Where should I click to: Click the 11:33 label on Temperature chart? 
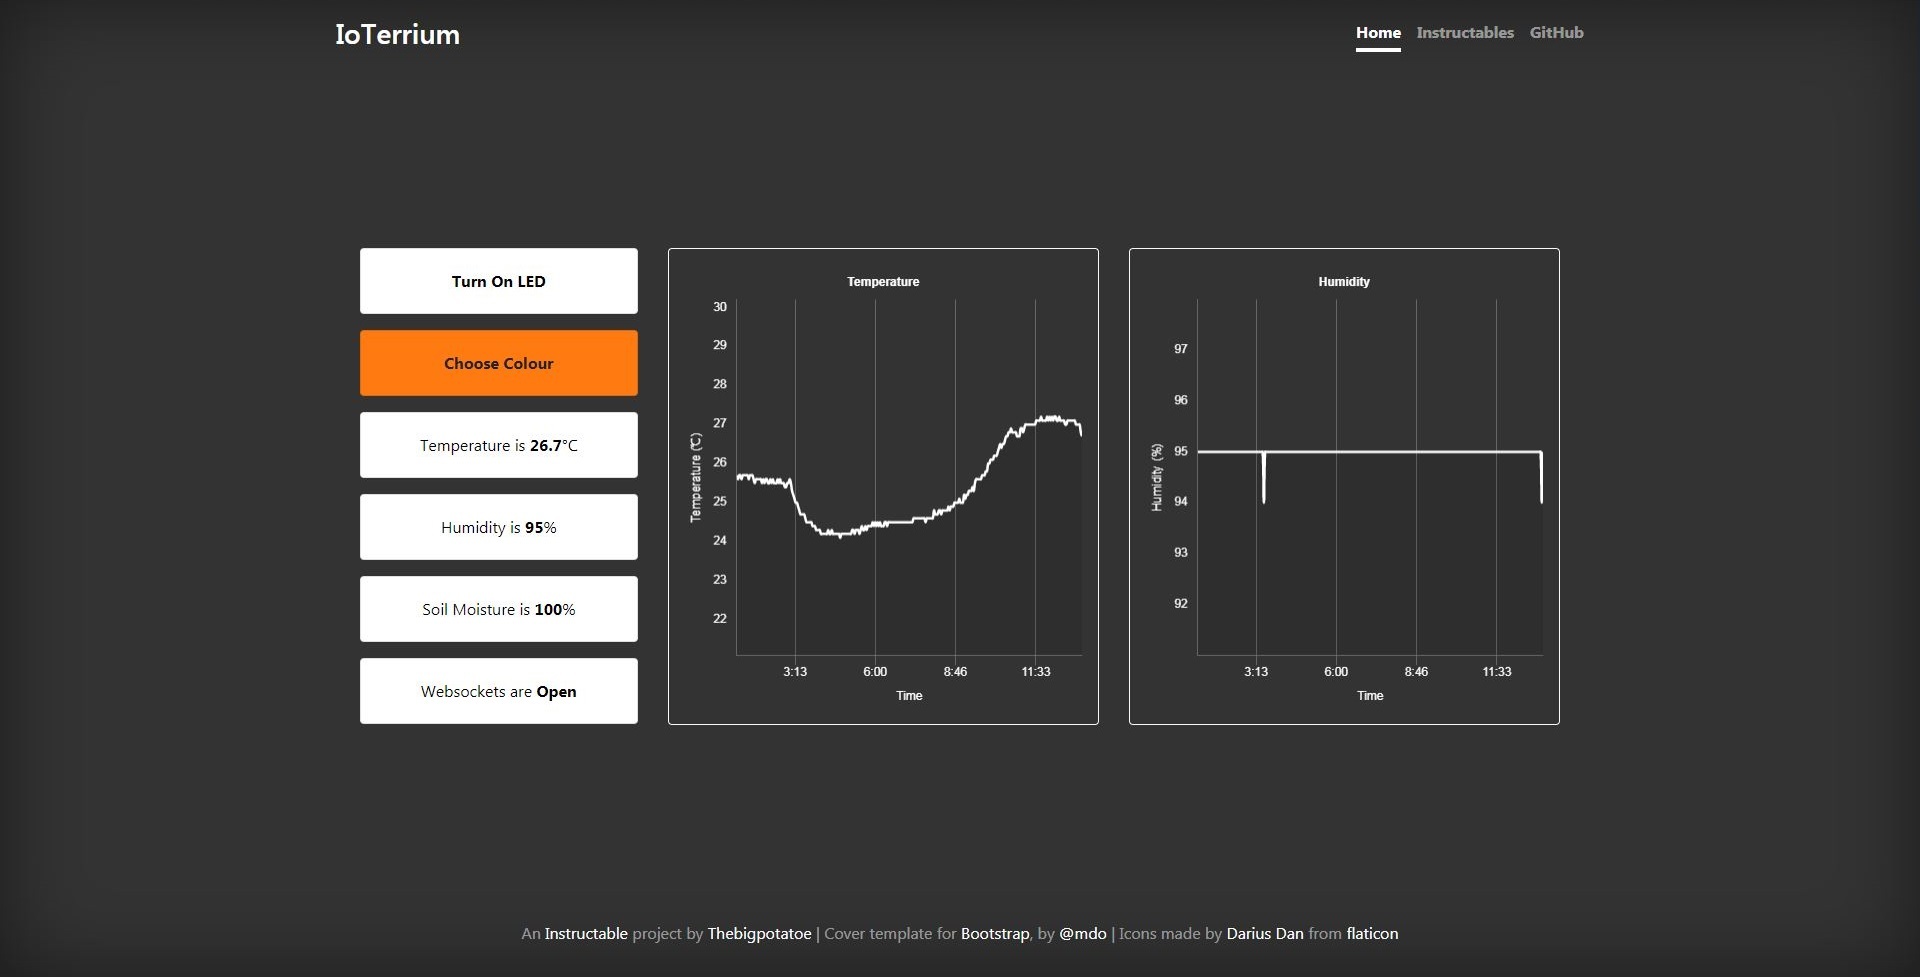point(1035,672)
